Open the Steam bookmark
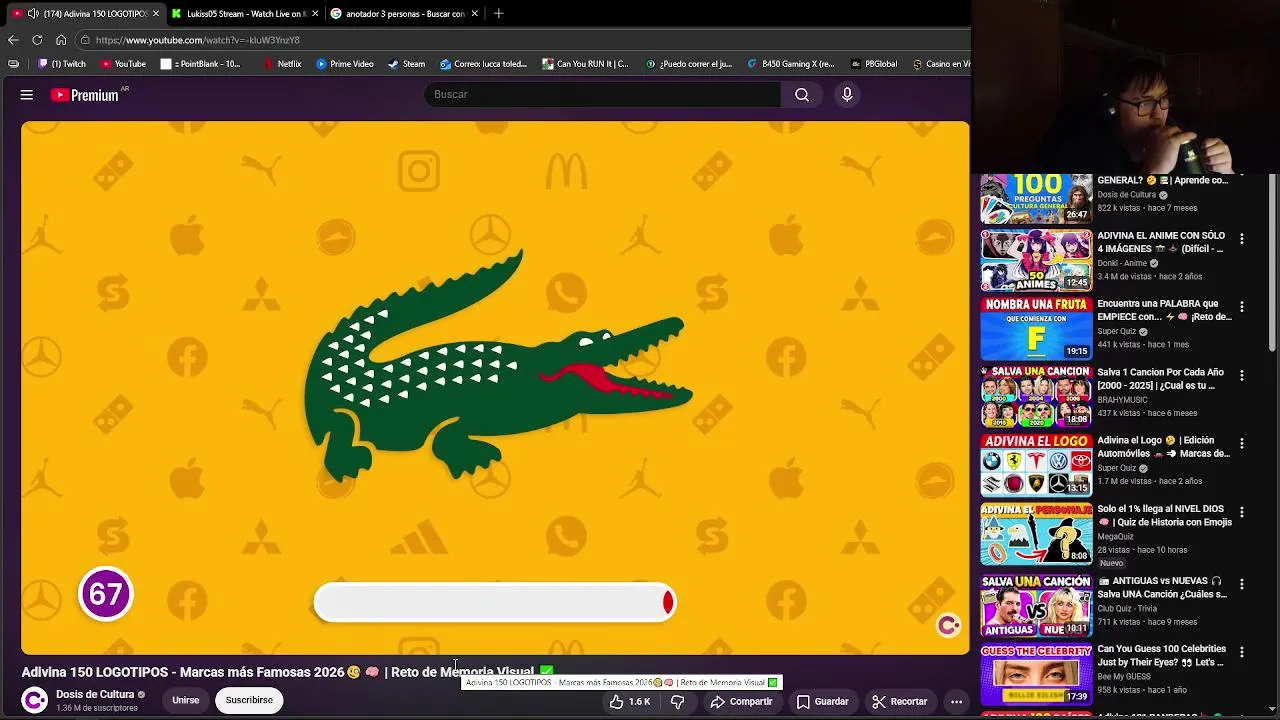Image resolution: width=1280 pixels, height=720 pixels. (x=406, y=64)
